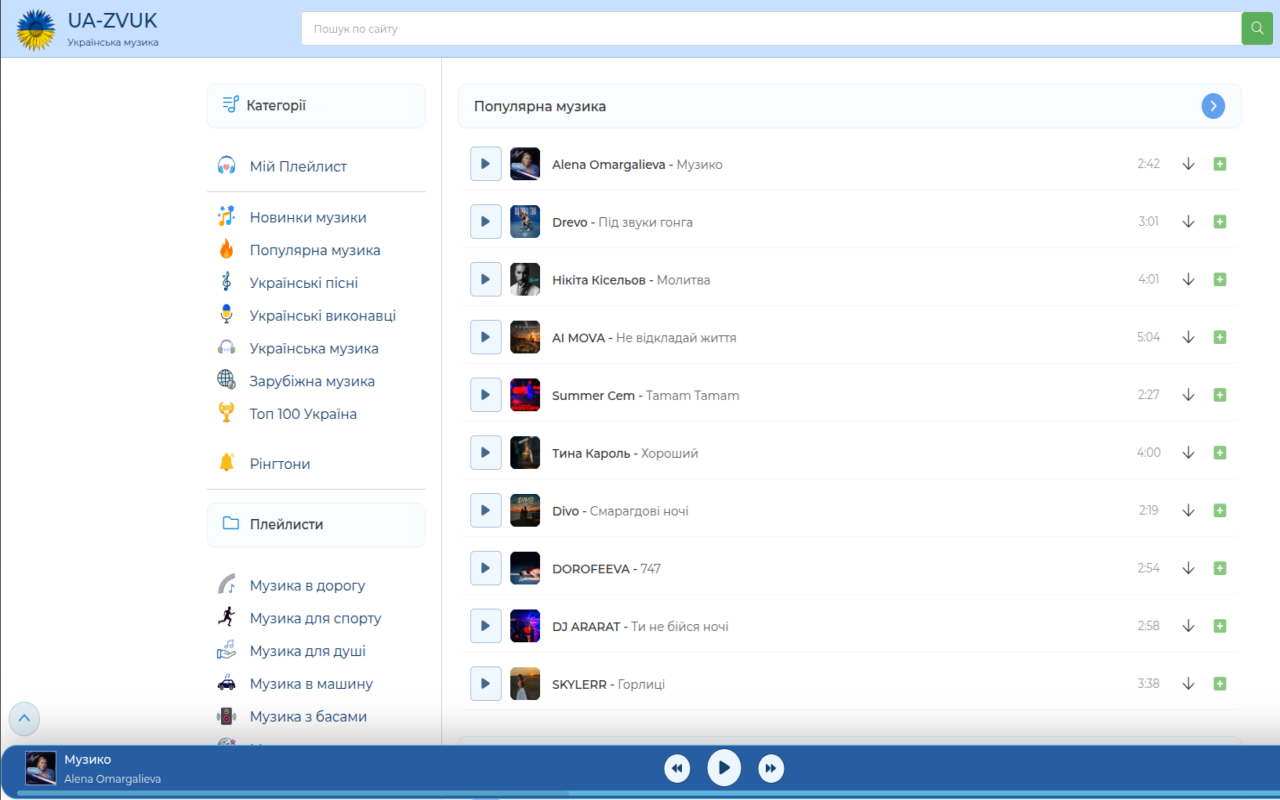Image resolution: width=1280 pixels, height=800 pixels.
Task: Expand Популярна музика with the blue chevron
Action: tap(1213, 106)
